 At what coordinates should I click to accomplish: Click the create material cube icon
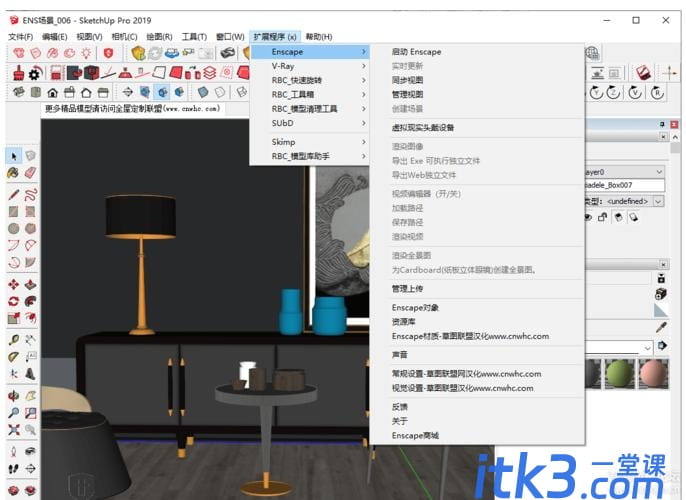pos(661,294)
